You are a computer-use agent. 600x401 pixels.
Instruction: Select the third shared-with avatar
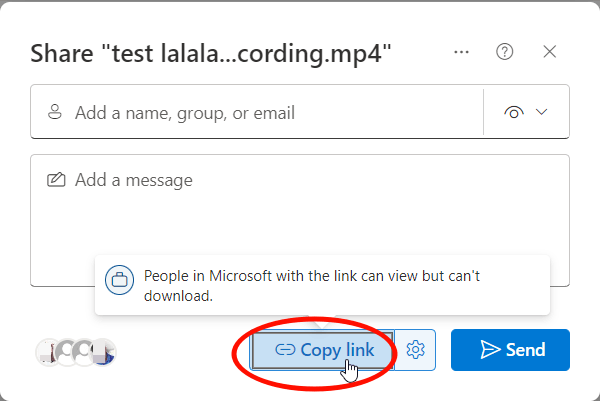click(83, 352)
